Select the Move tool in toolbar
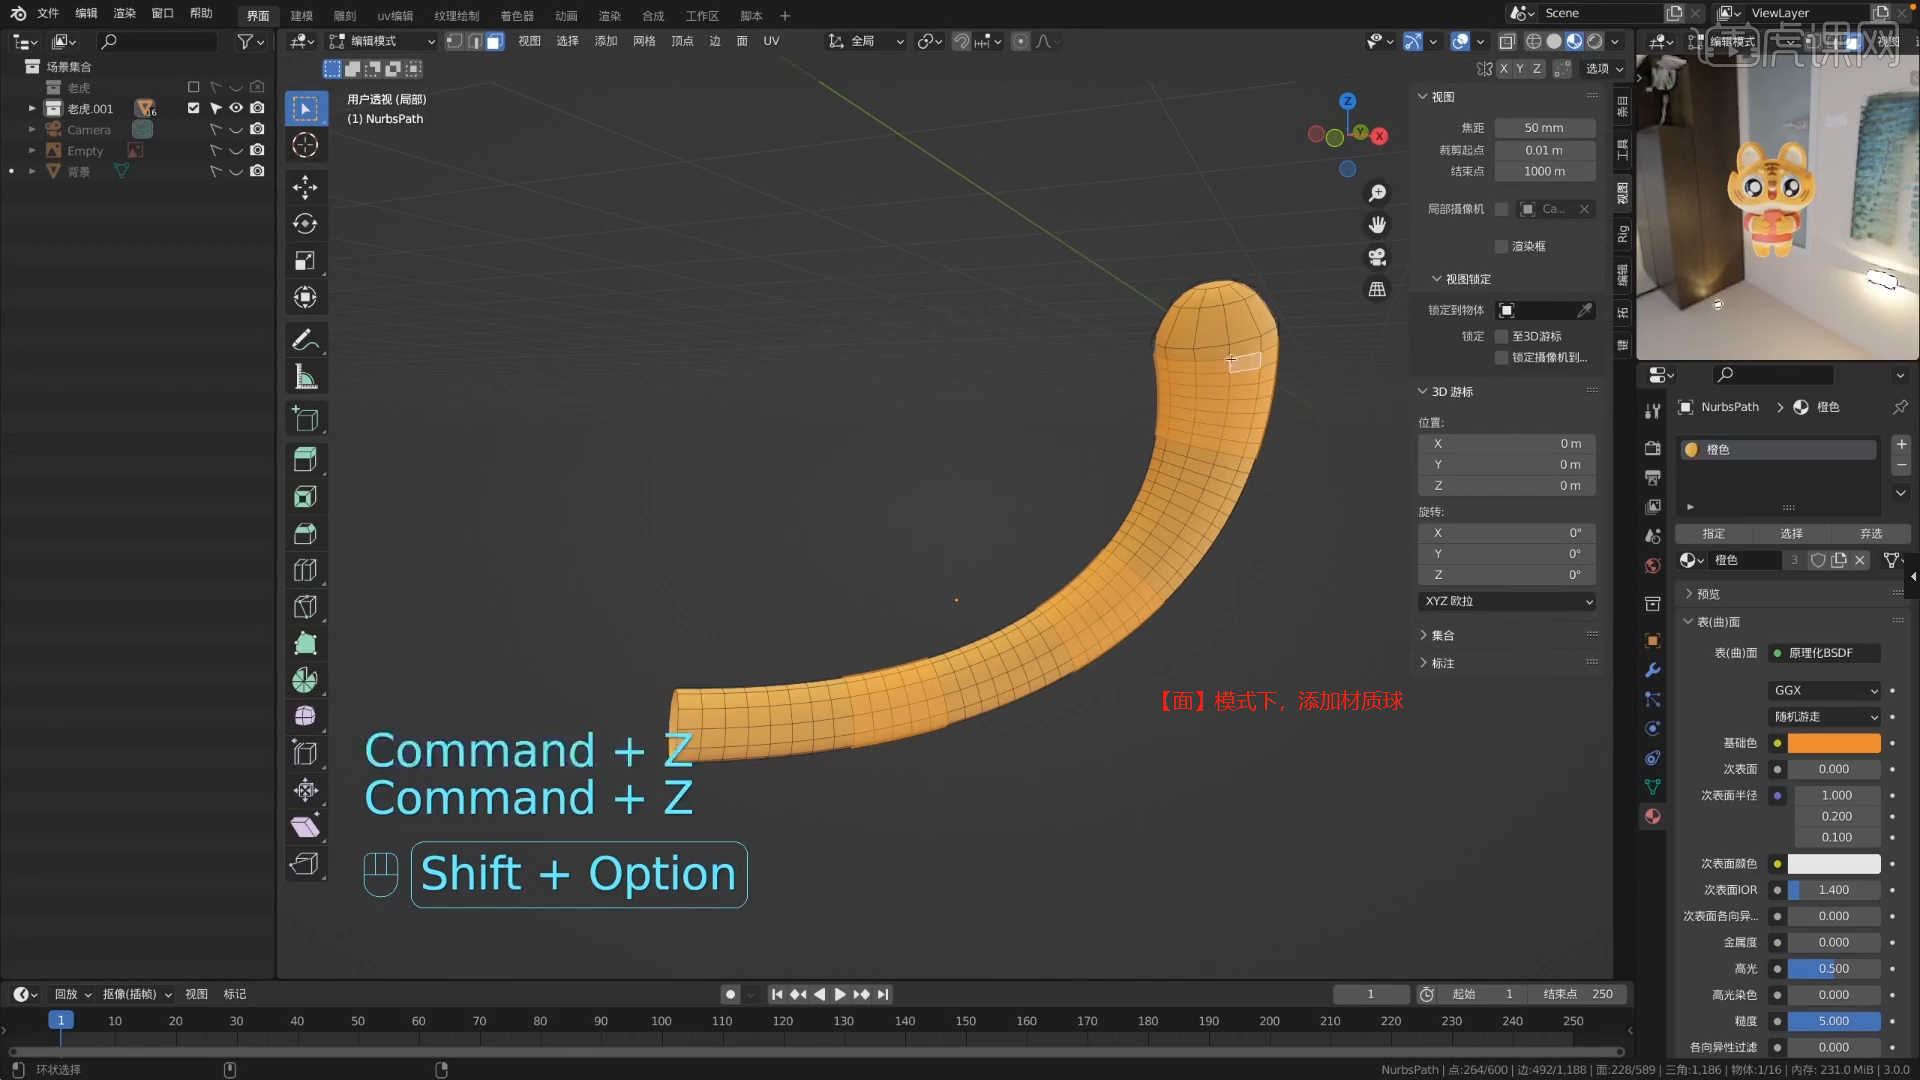Viewport: 1920px width, 1080px height. click(x=305, y=187)
